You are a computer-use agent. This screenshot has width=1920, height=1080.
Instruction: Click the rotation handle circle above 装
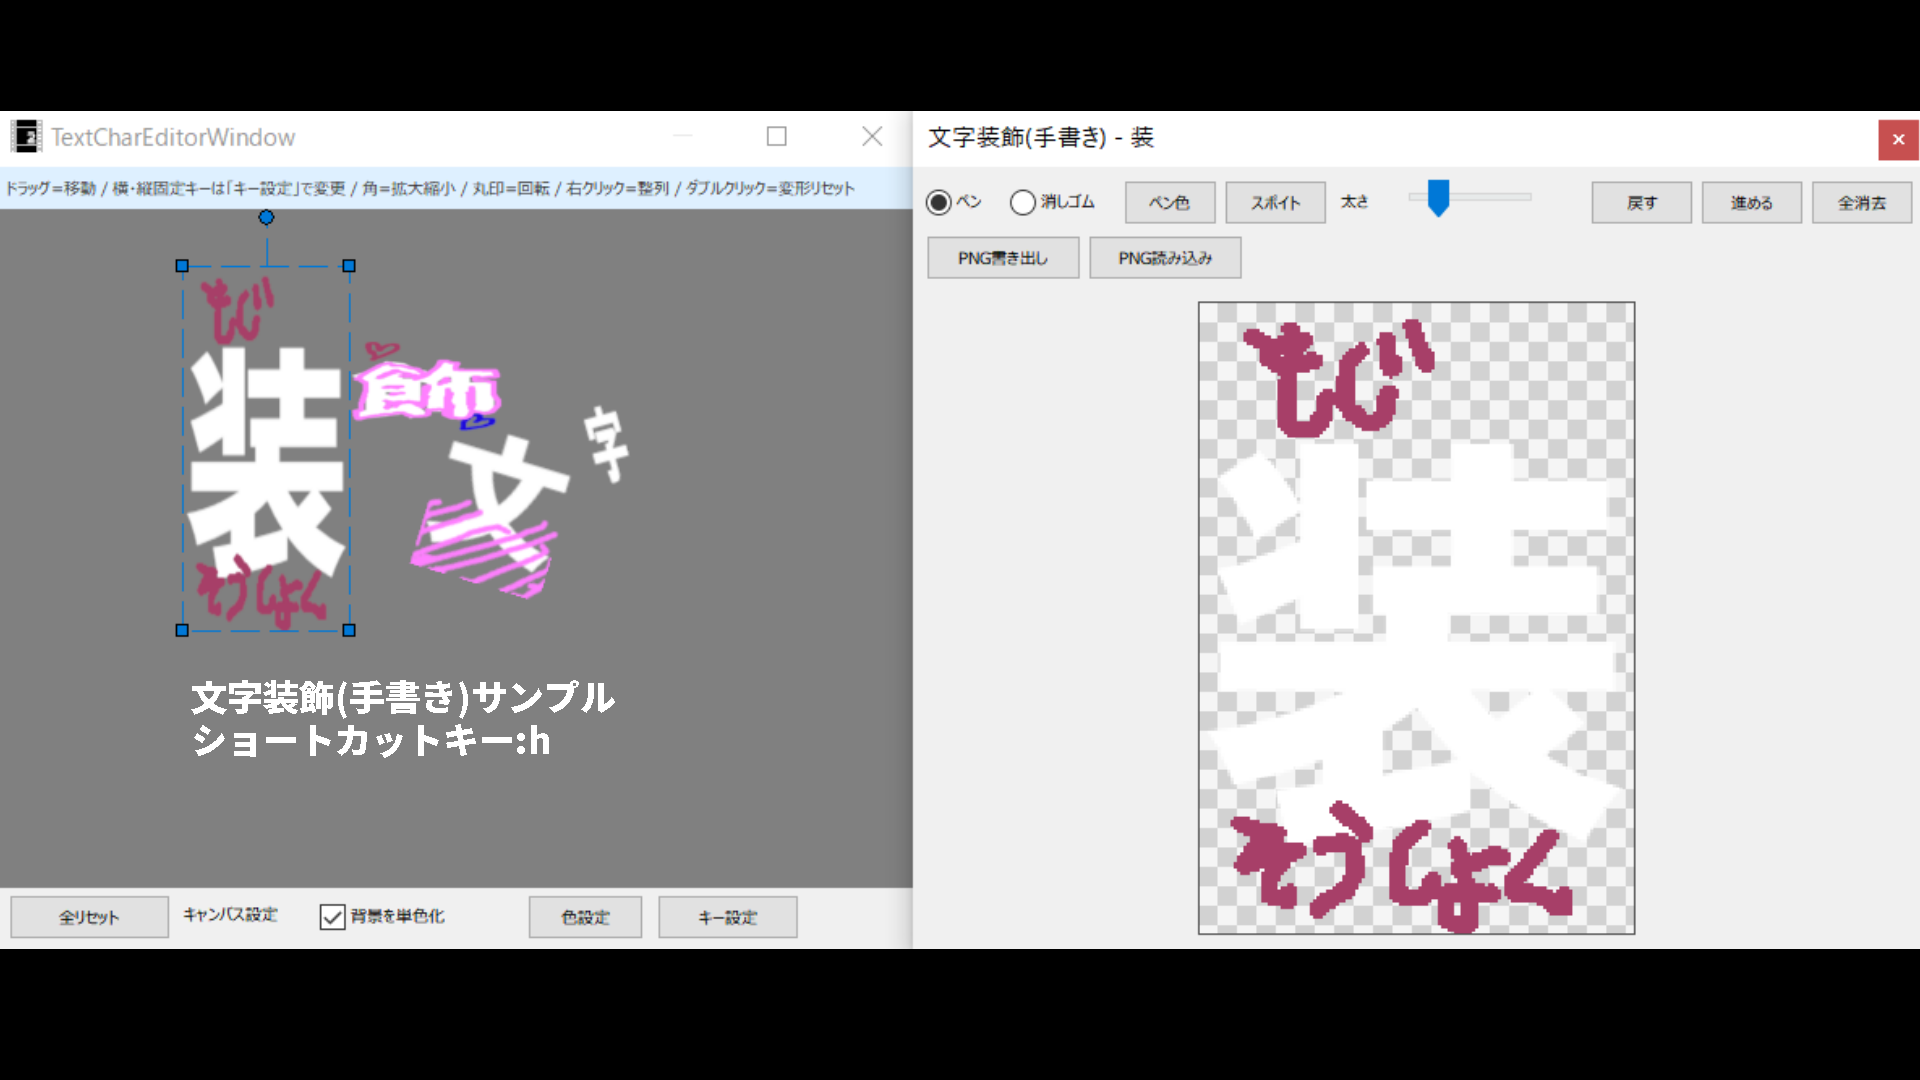[266, 217]
